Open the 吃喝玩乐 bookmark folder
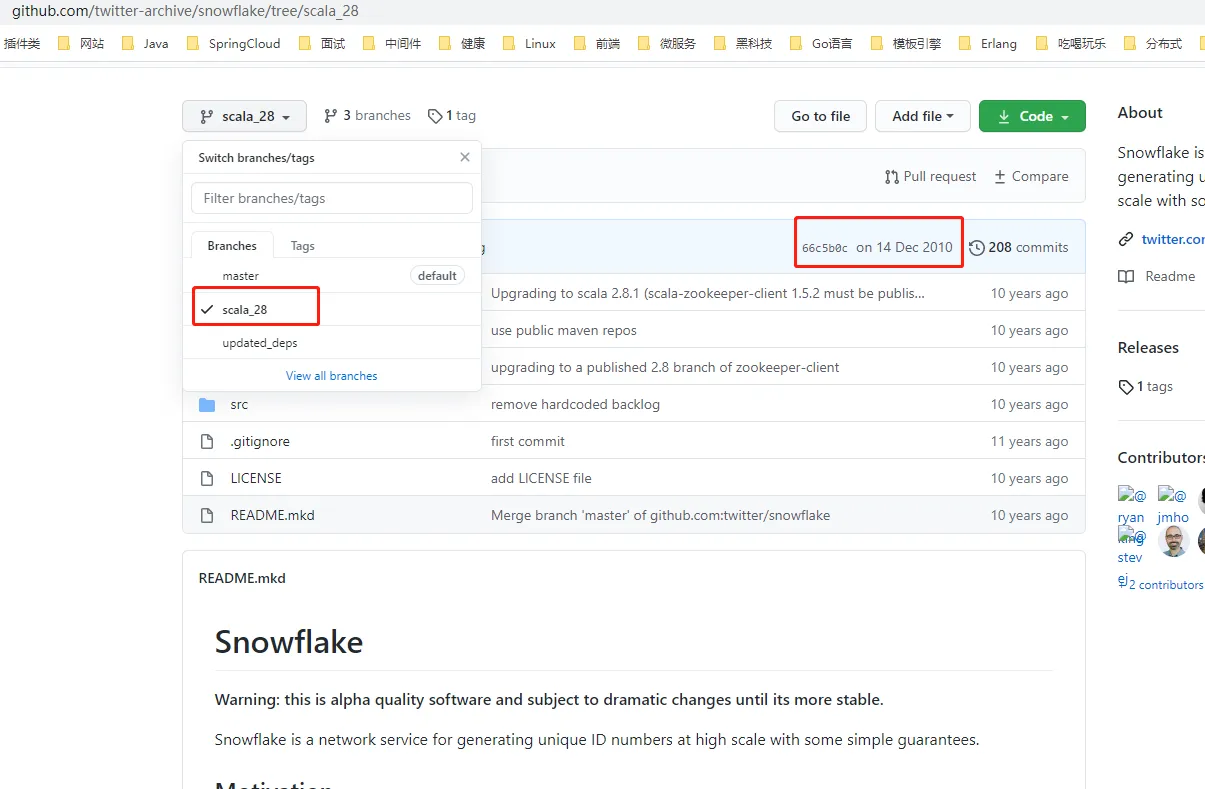Screen dimensions: 1205x789 [x=1070, y=43]
